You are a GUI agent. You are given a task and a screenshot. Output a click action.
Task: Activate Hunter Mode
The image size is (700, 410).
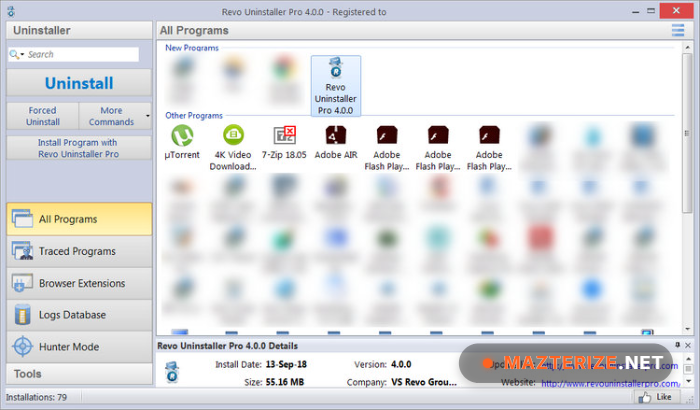(x=79, y=347)
